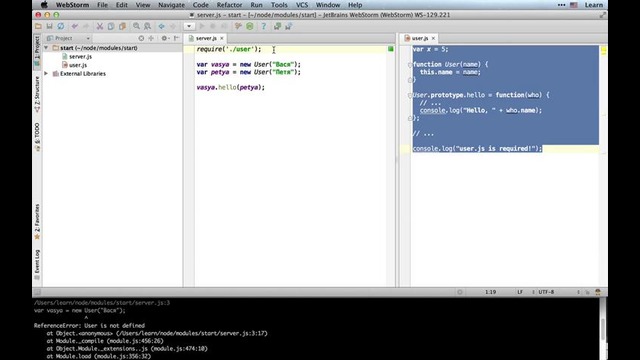The height and width of the screenshot is (360, 640).
Task: Click the Save All floppy disk icon
Action: [x=49, y=26]
